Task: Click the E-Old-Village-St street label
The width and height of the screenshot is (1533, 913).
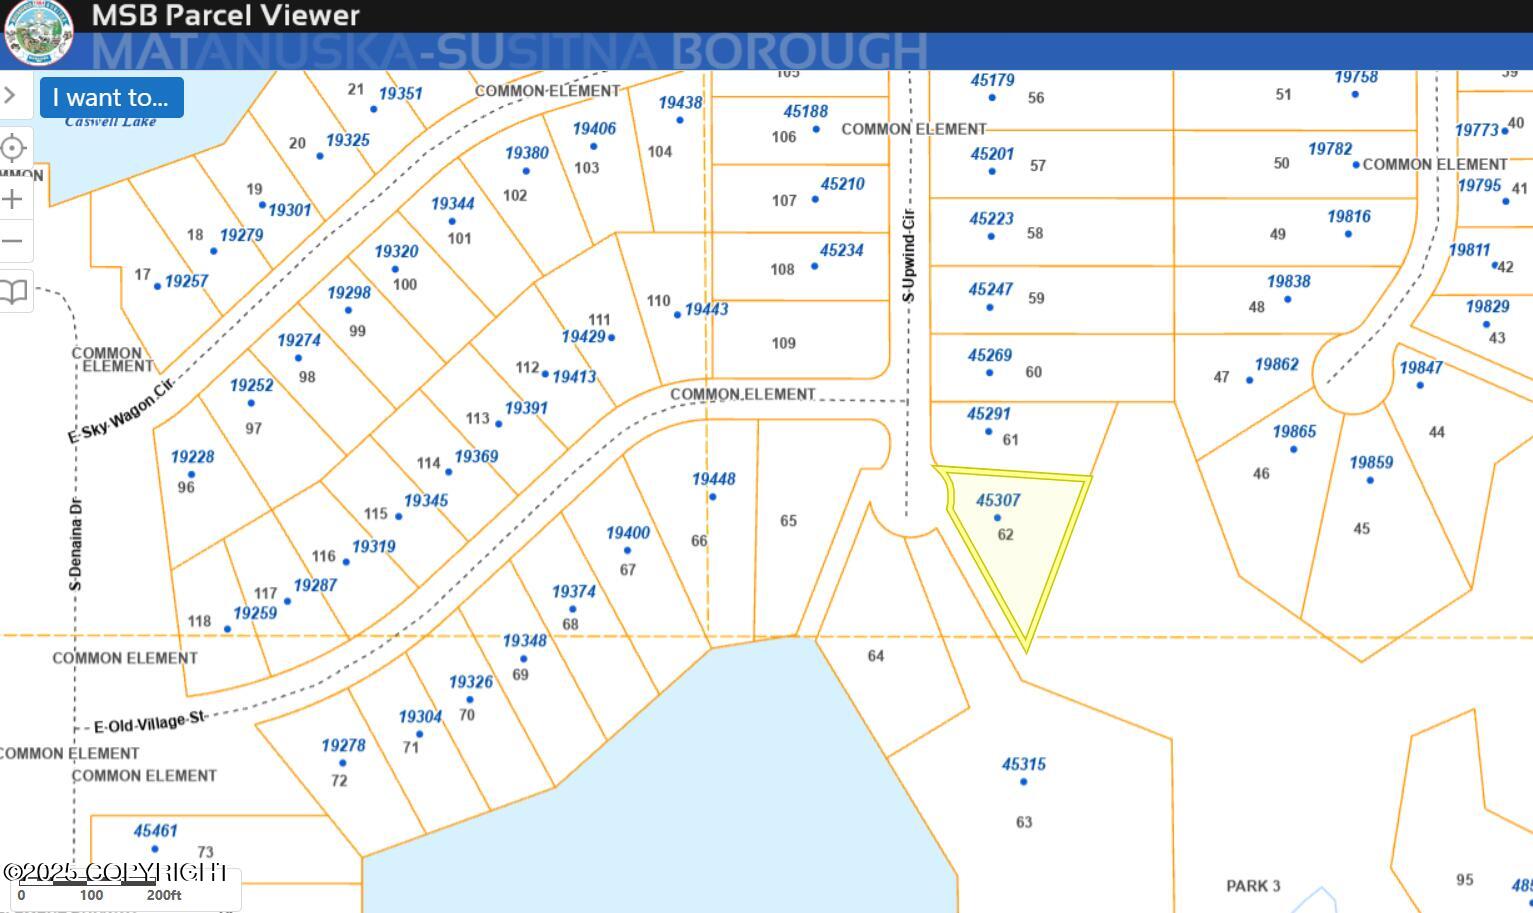Action: 149,722
